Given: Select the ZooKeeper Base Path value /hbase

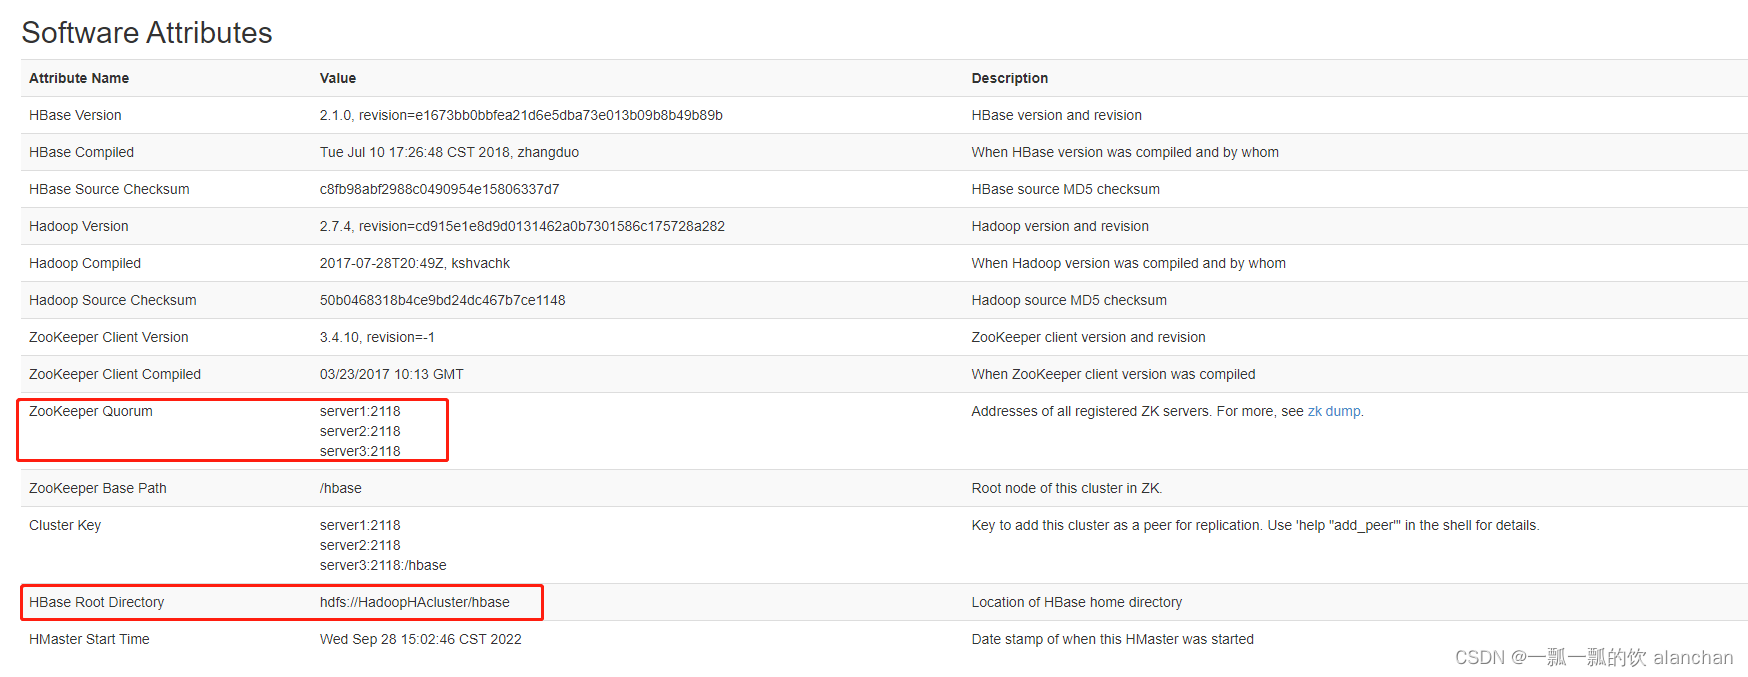Looking at the screenshot, I should [x=340, y=488].
